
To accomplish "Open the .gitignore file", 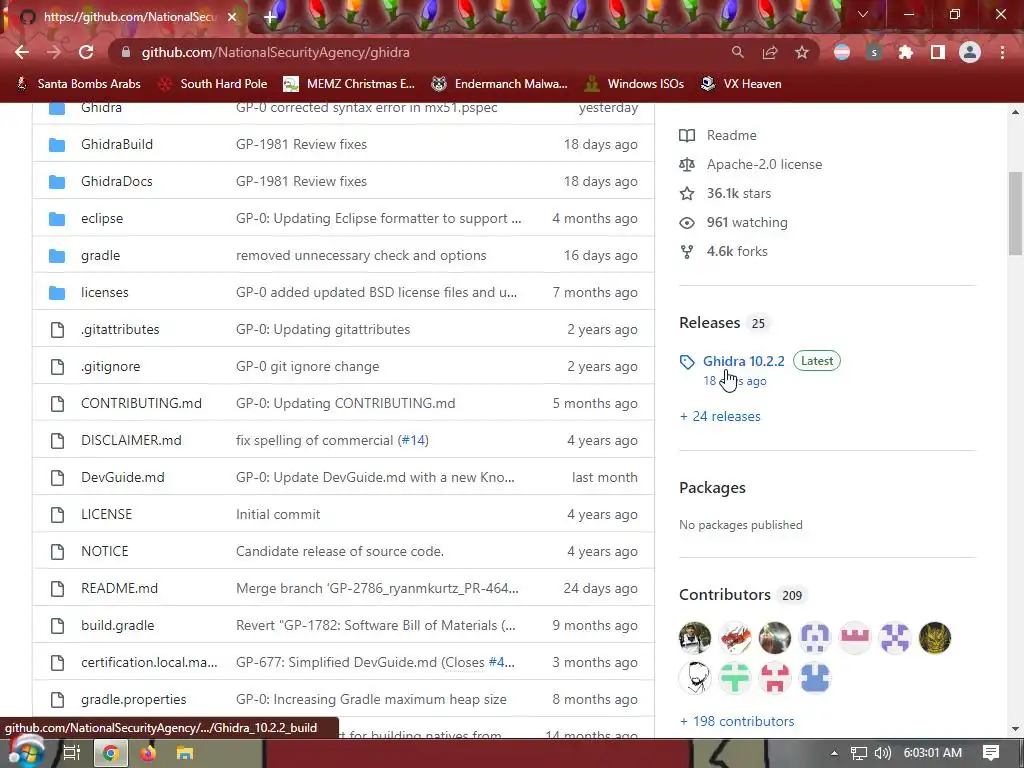I will (110, 366).
